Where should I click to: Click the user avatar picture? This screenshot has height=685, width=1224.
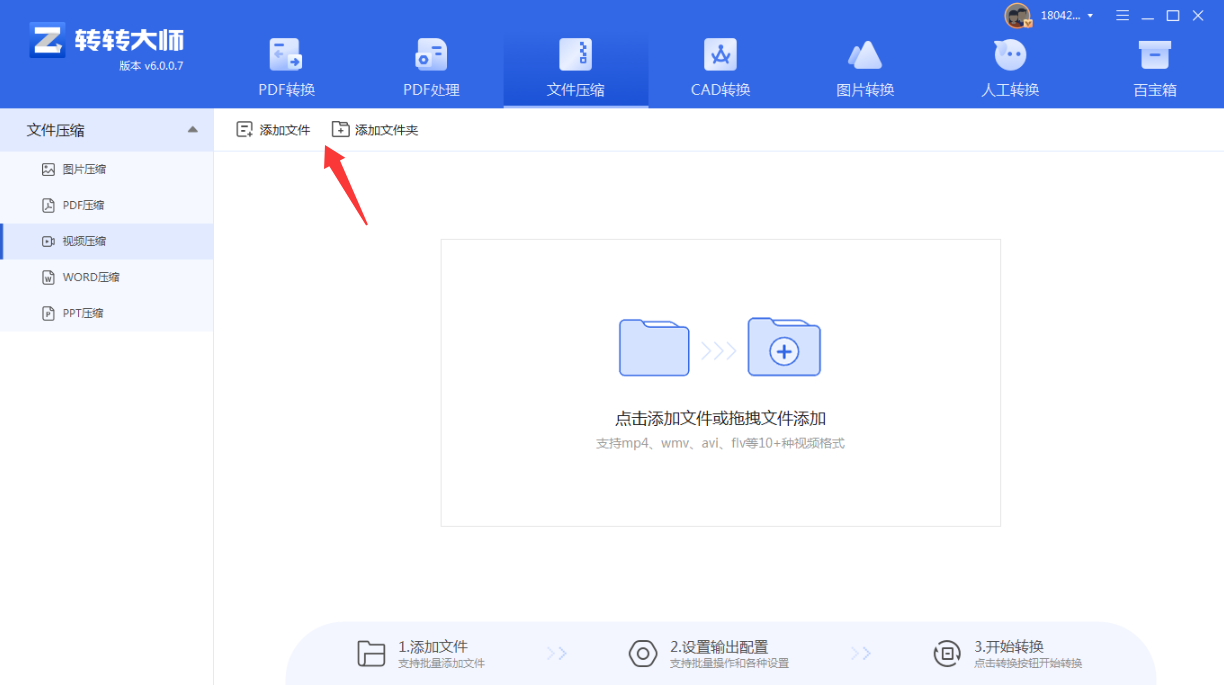1017,15
